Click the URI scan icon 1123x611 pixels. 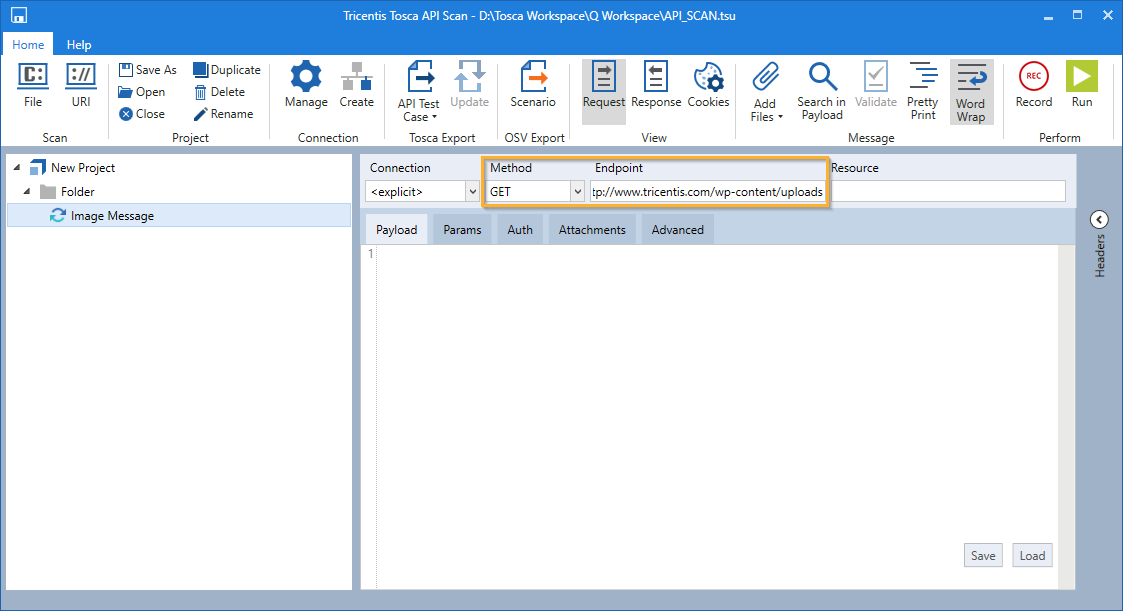[x=80, y=77]
